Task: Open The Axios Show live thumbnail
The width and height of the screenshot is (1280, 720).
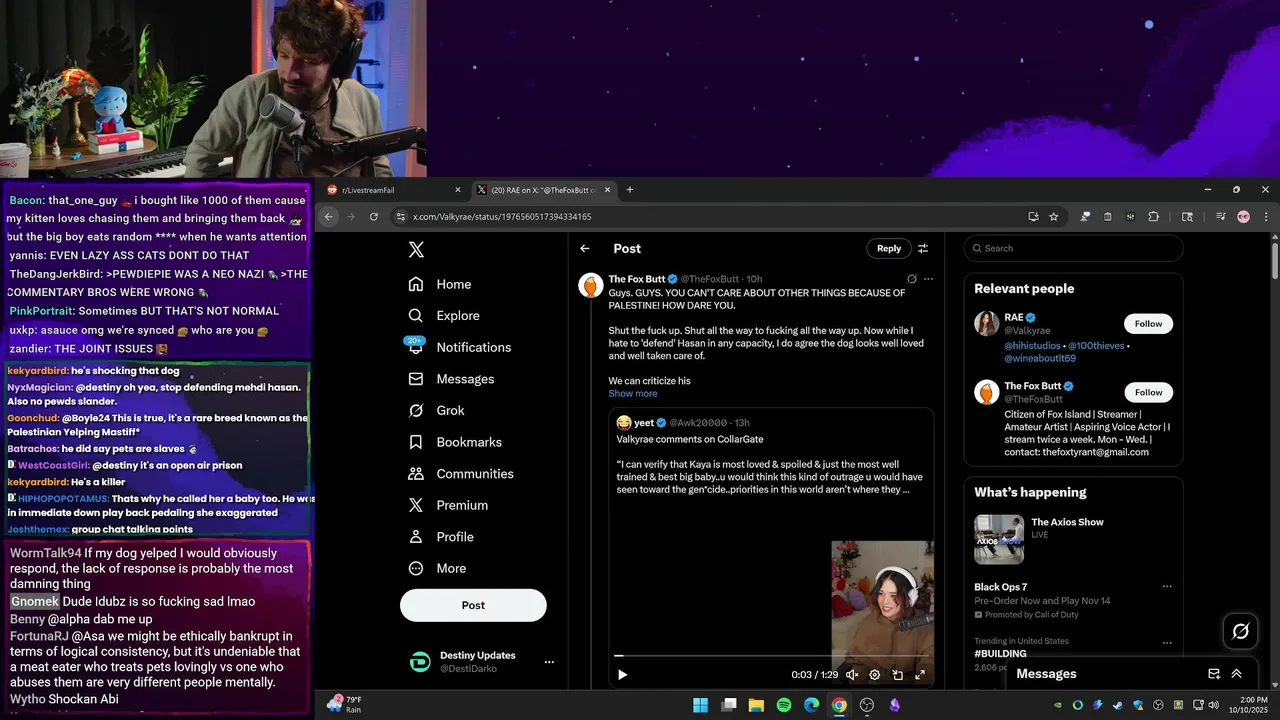Action: 999,539
